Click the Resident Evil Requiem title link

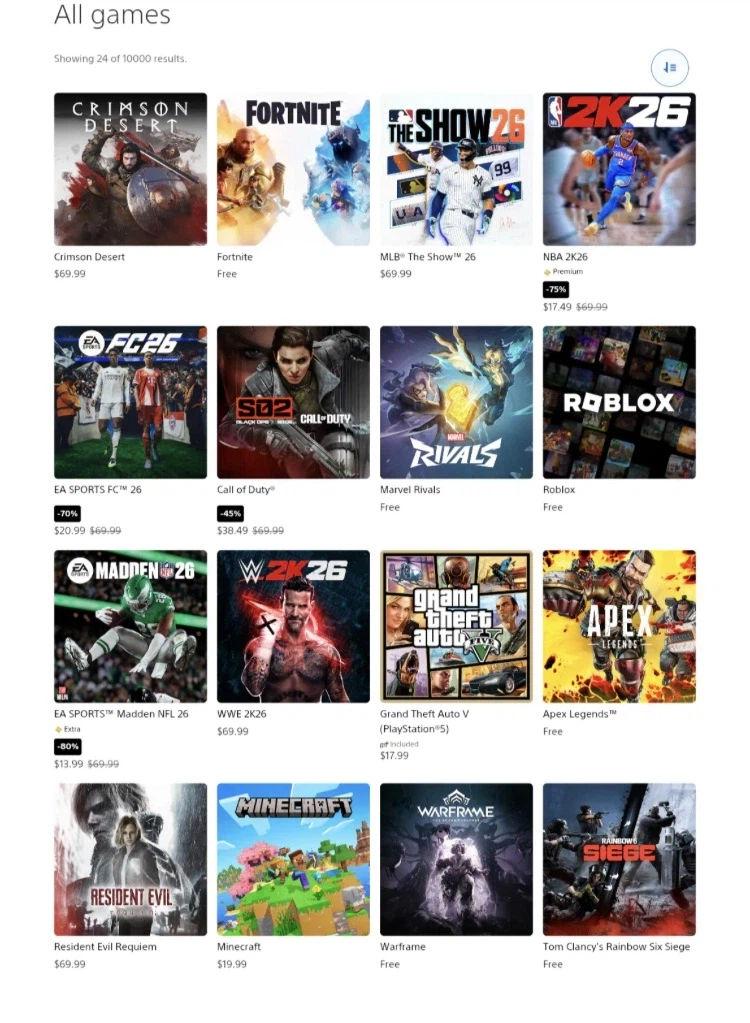[x=105, y=946]
